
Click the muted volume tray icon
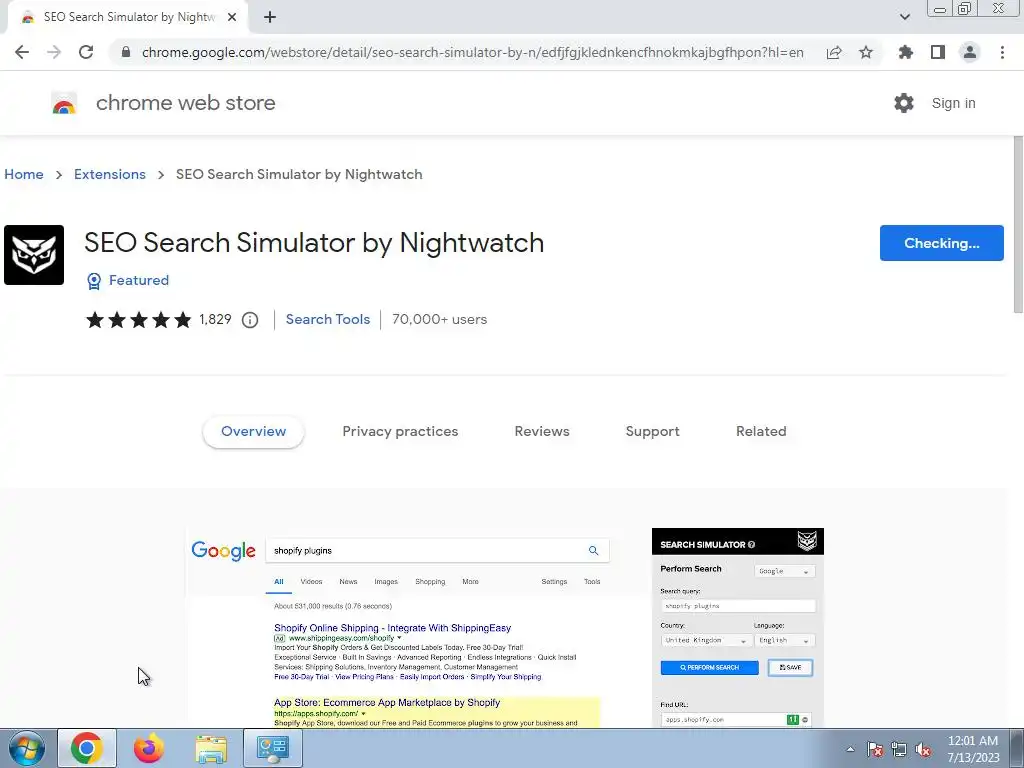point(923,749)
